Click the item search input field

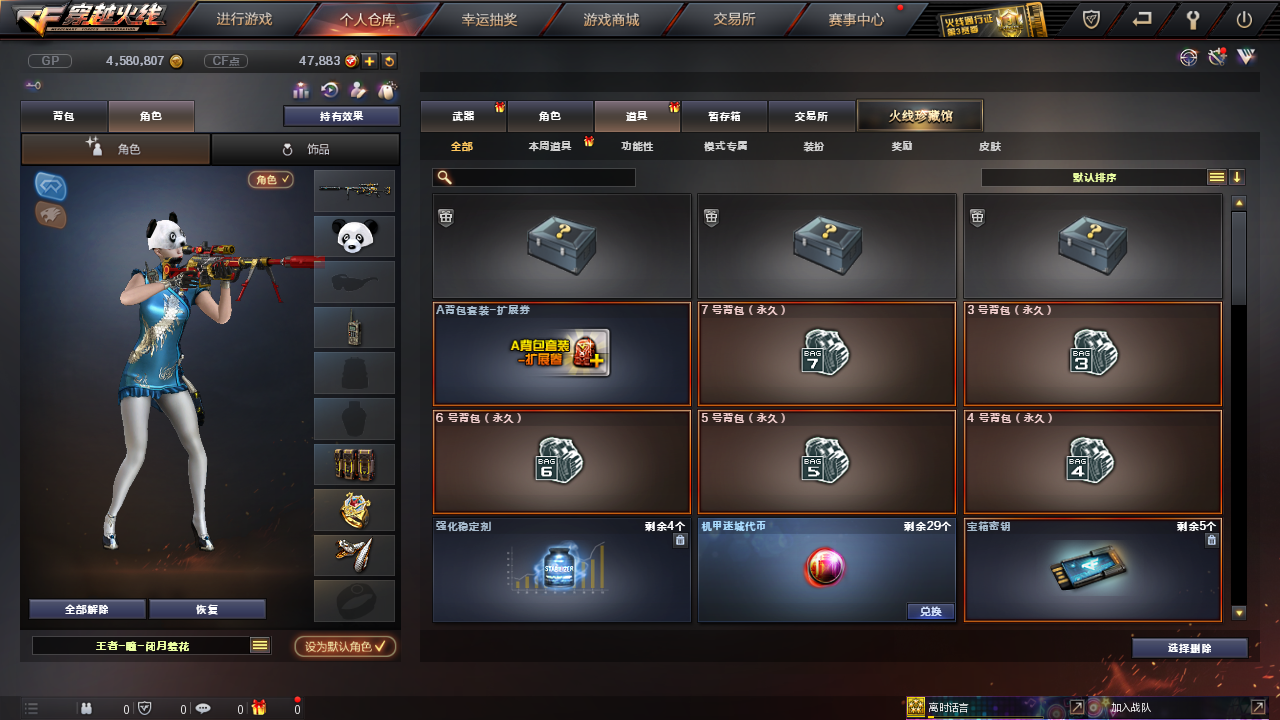coord(534,177)
